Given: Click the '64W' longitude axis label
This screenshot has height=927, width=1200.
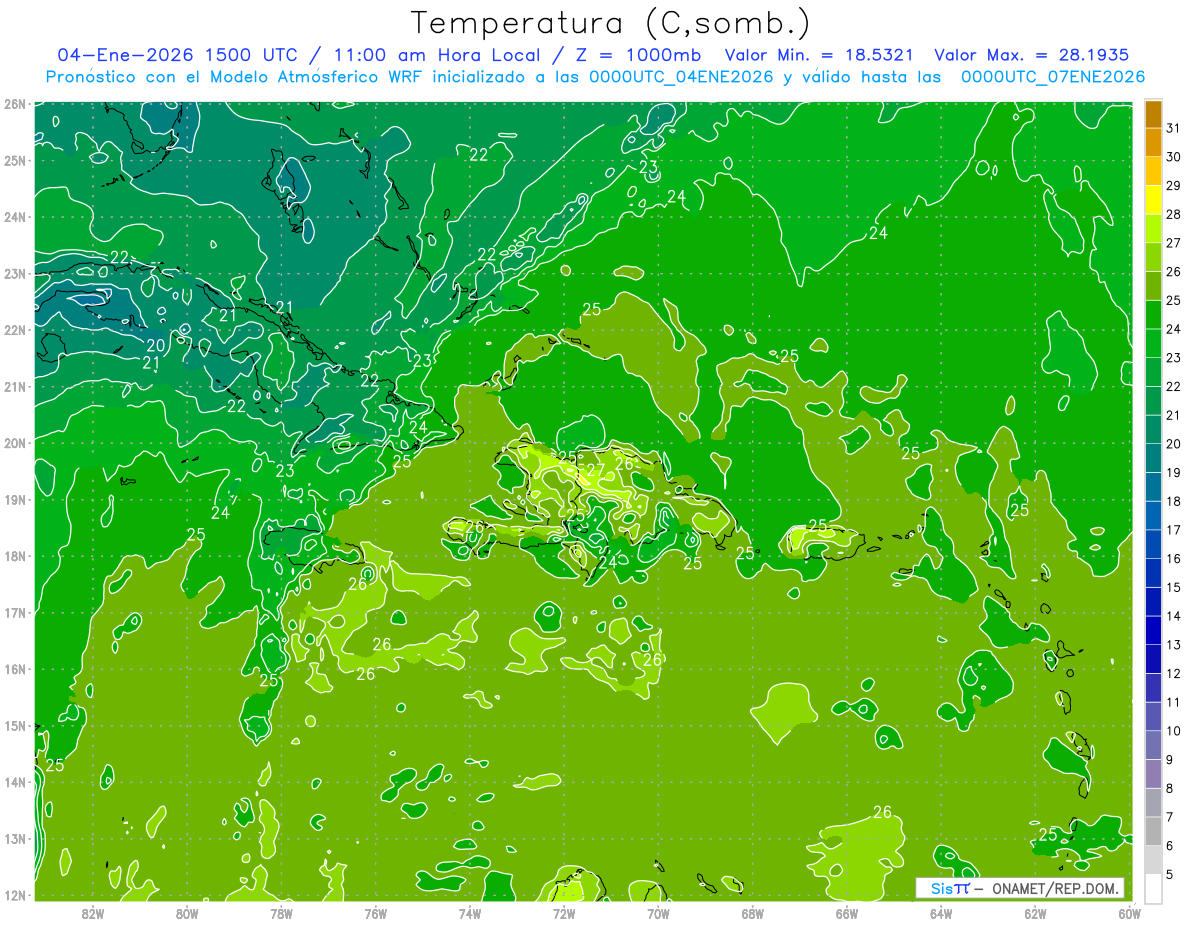Looking at the screenshot, I should pos(940,913).
